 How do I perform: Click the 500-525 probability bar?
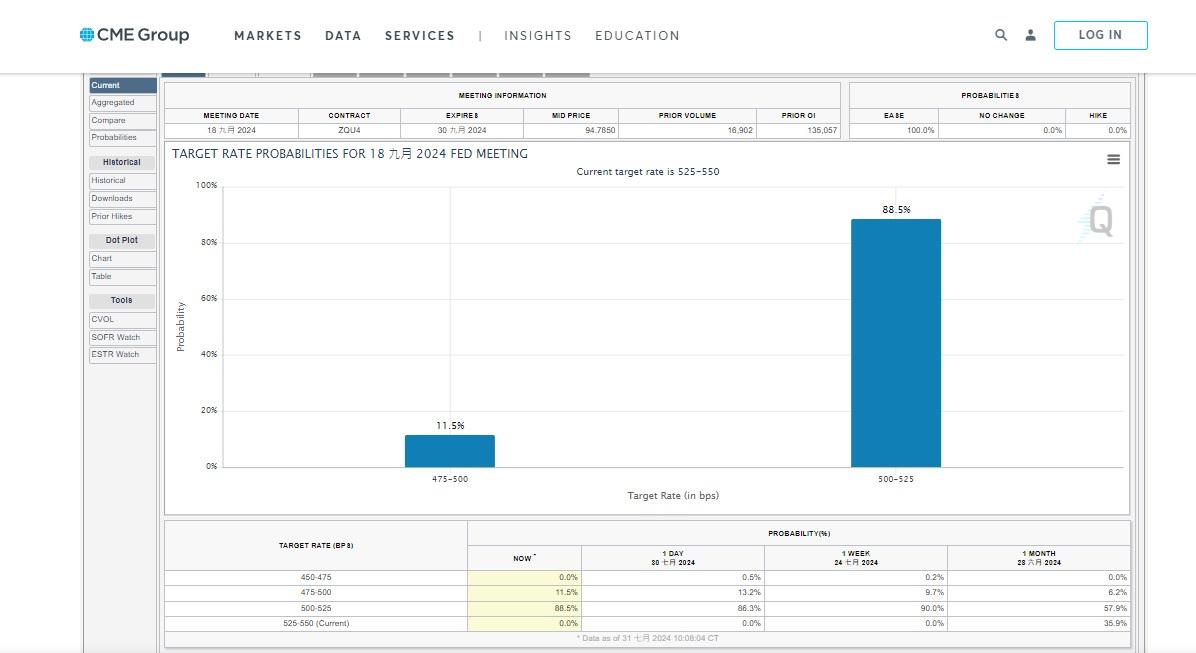coord(895,340)
